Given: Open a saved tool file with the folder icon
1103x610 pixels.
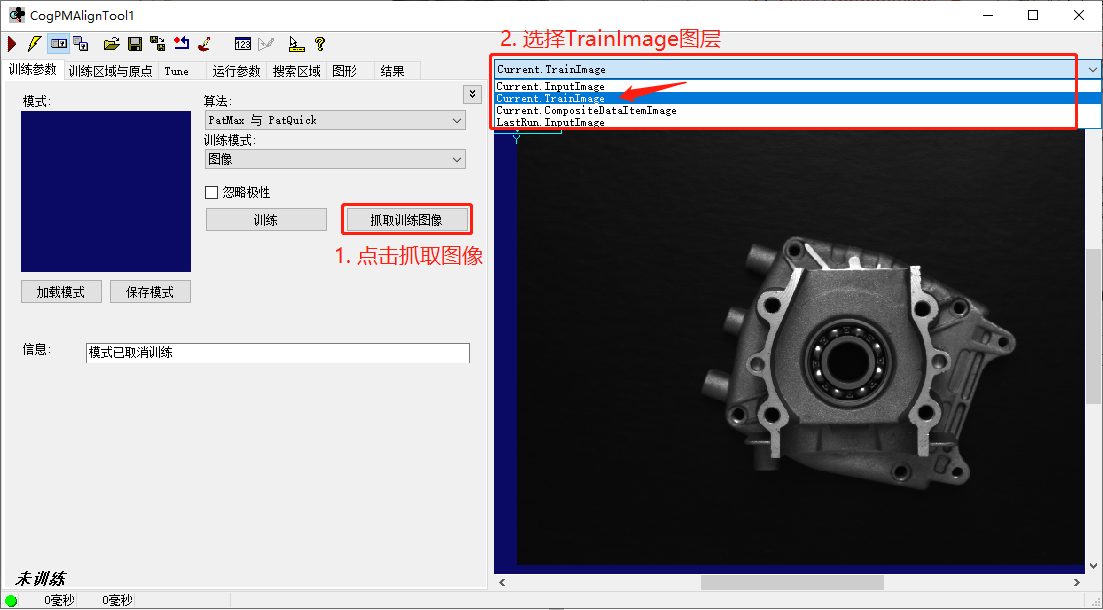Looking at the screenshot, I should click(x=112, y=43).
